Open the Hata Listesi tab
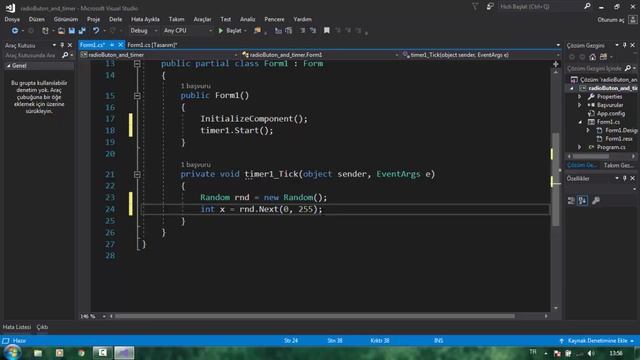 point(17,327)
